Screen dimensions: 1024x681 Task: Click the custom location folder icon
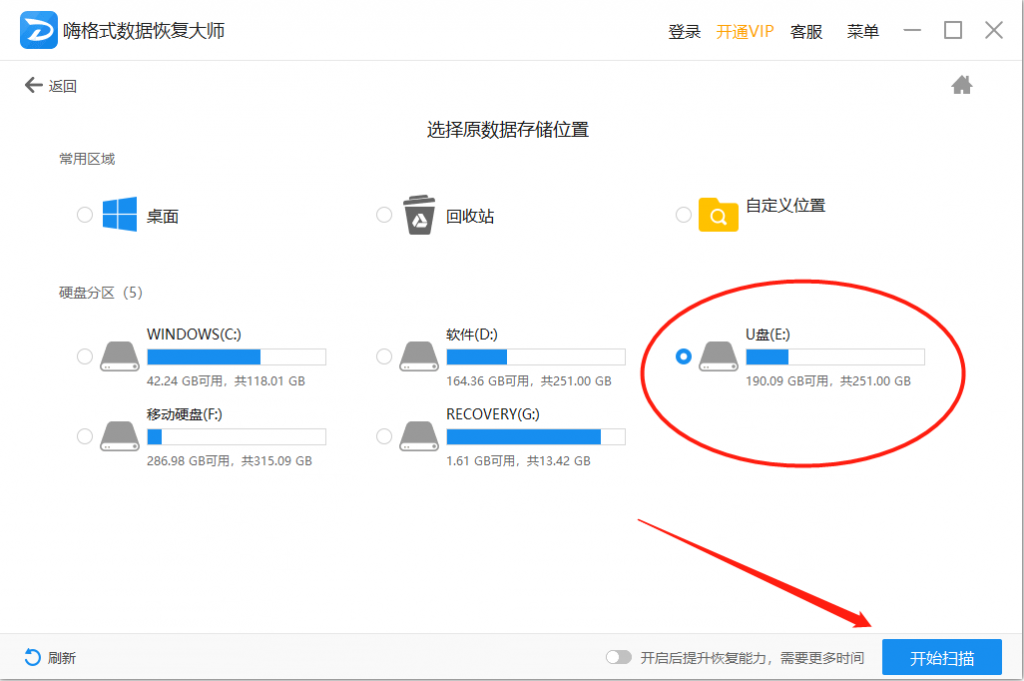718,214
